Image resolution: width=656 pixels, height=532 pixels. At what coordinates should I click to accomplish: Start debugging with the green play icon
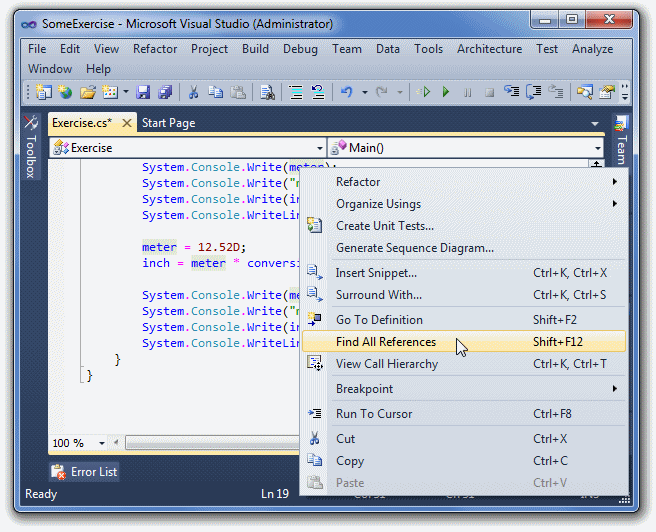[446, 92]
